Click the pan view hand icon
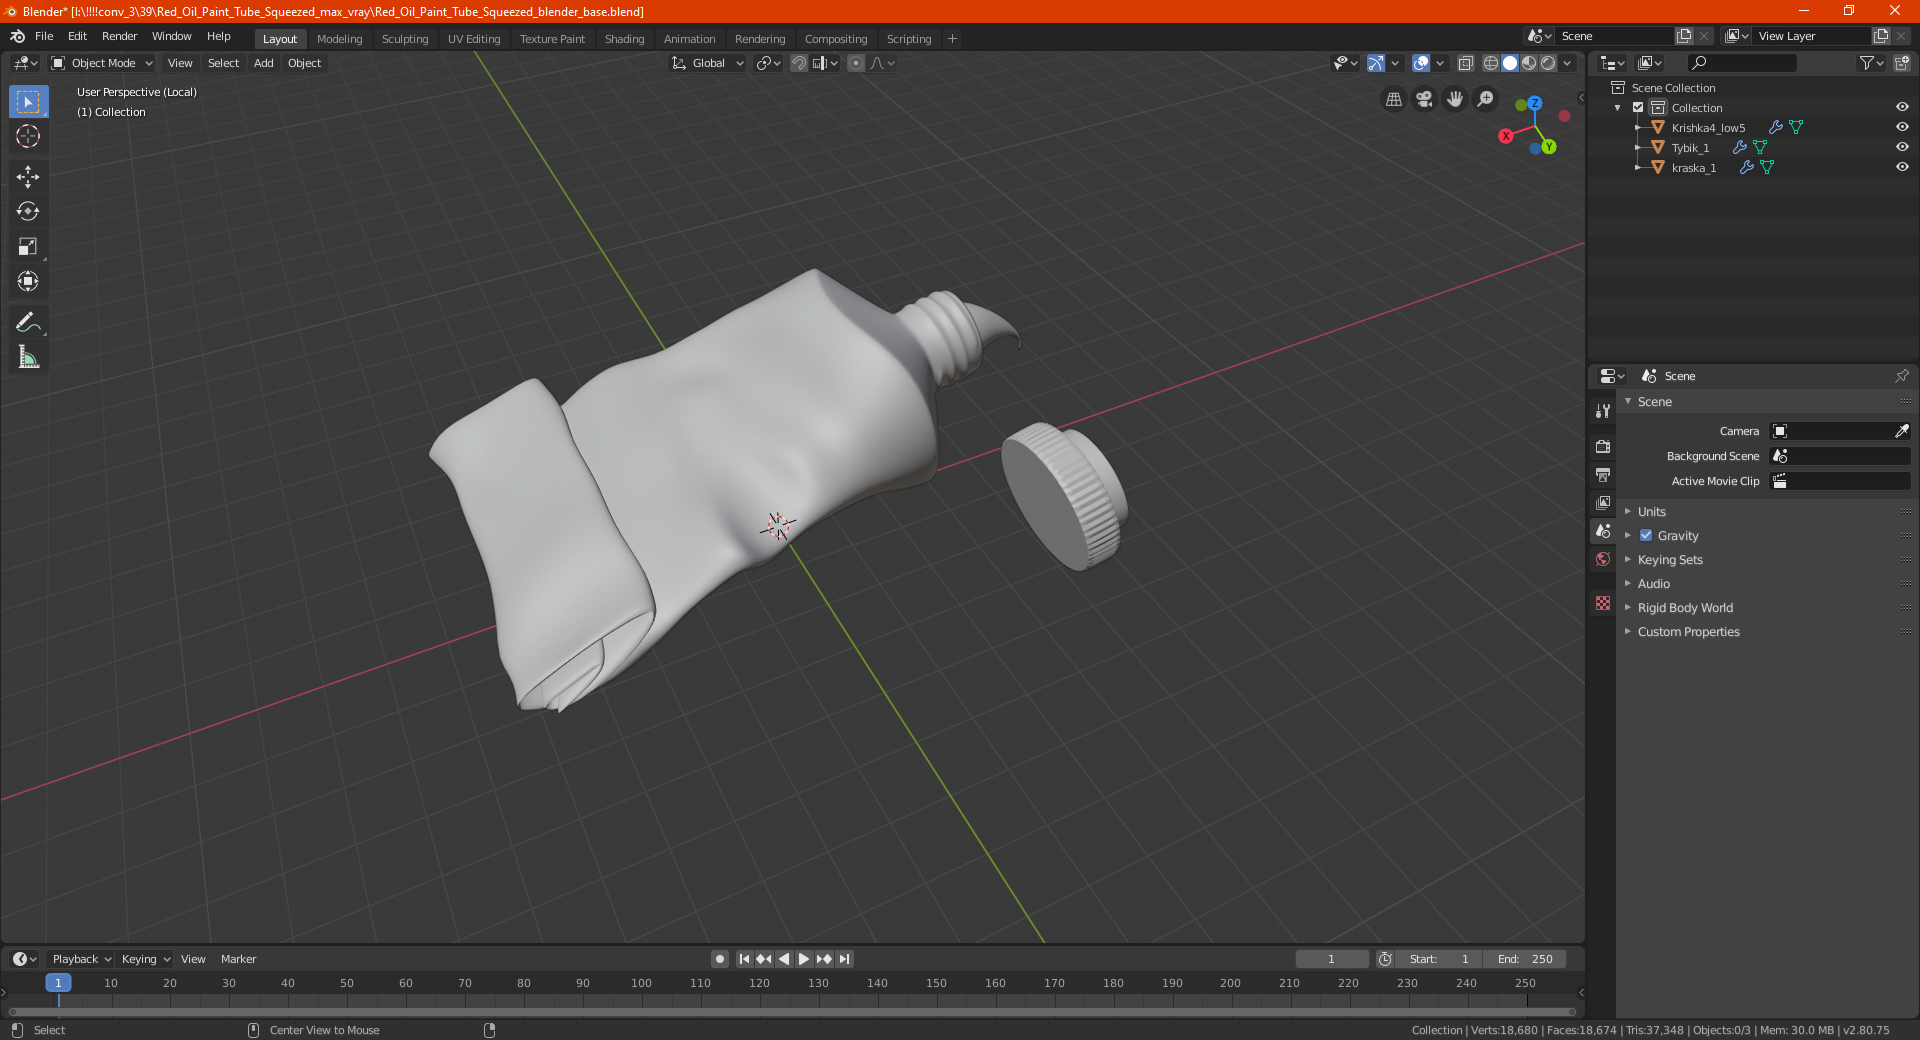 1455,99
